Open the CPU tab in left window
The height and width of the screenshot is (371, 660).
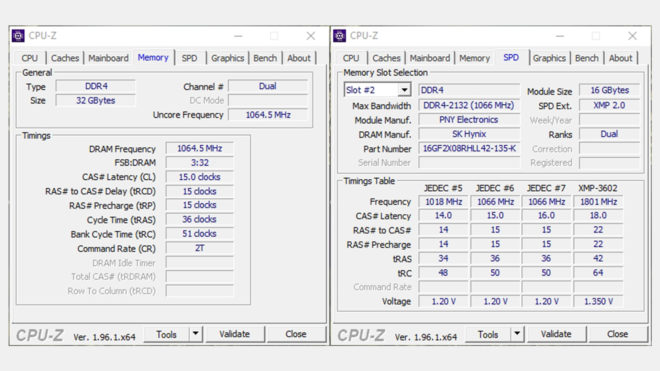[x=29, y=58]
